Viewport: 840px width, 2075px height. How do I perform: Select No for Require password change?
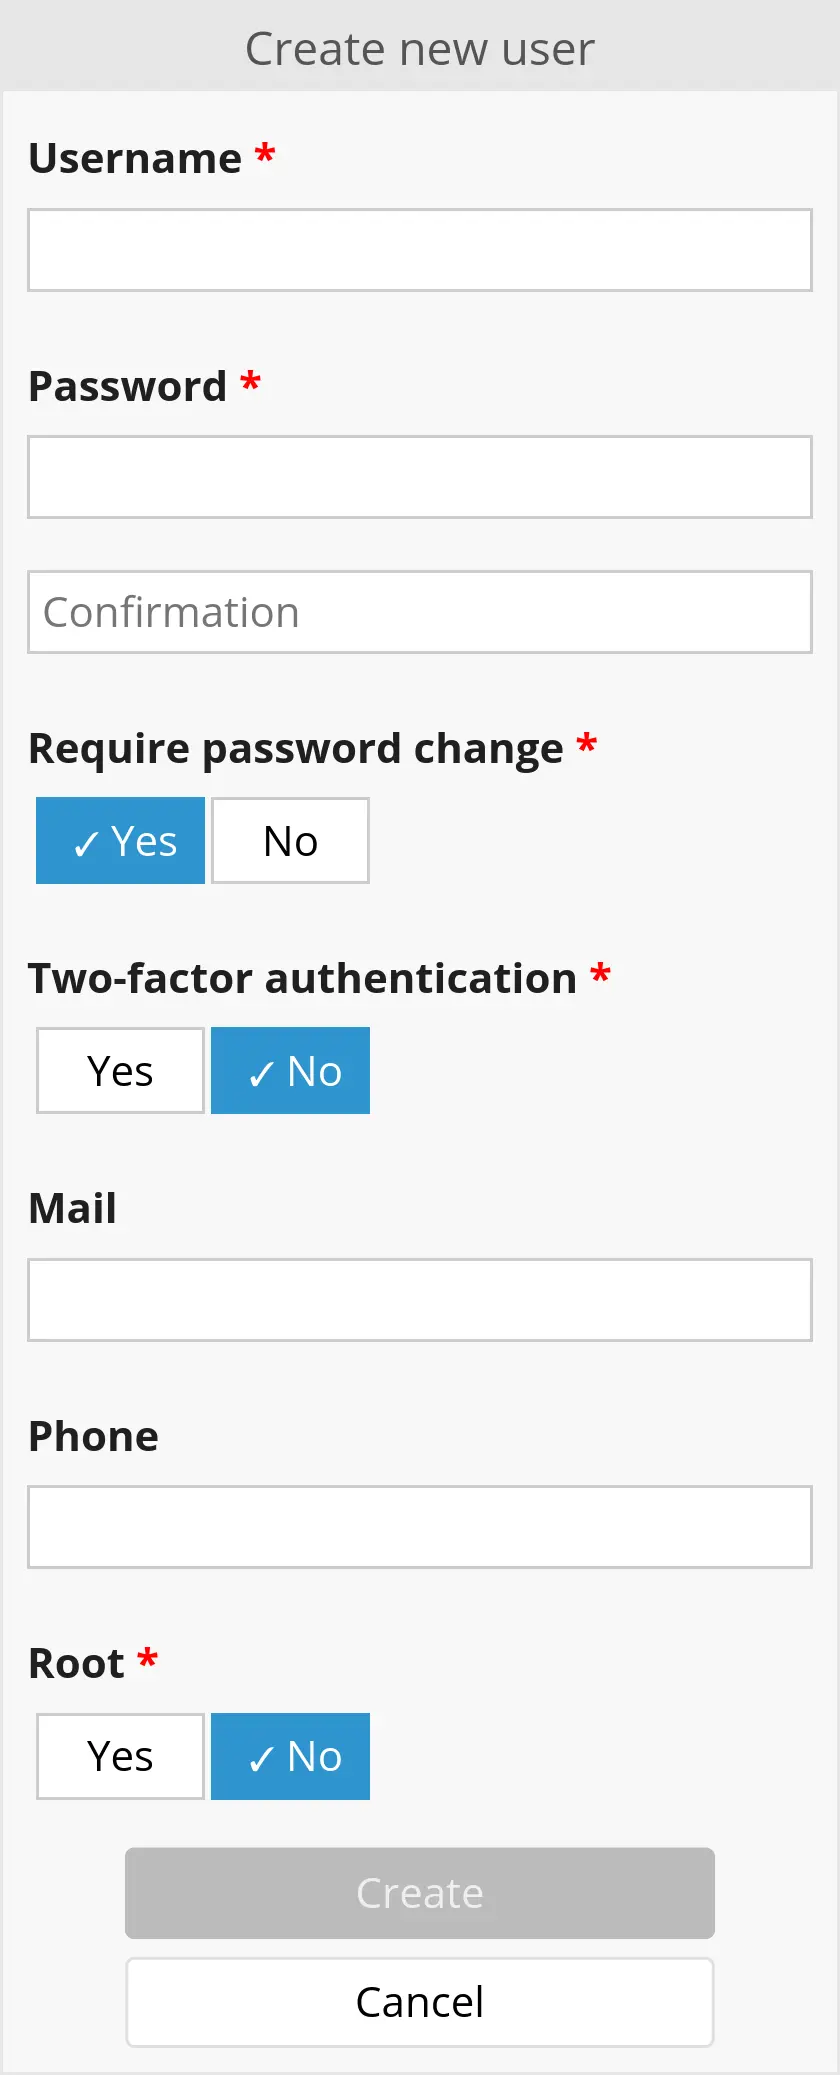click(290, 841)
